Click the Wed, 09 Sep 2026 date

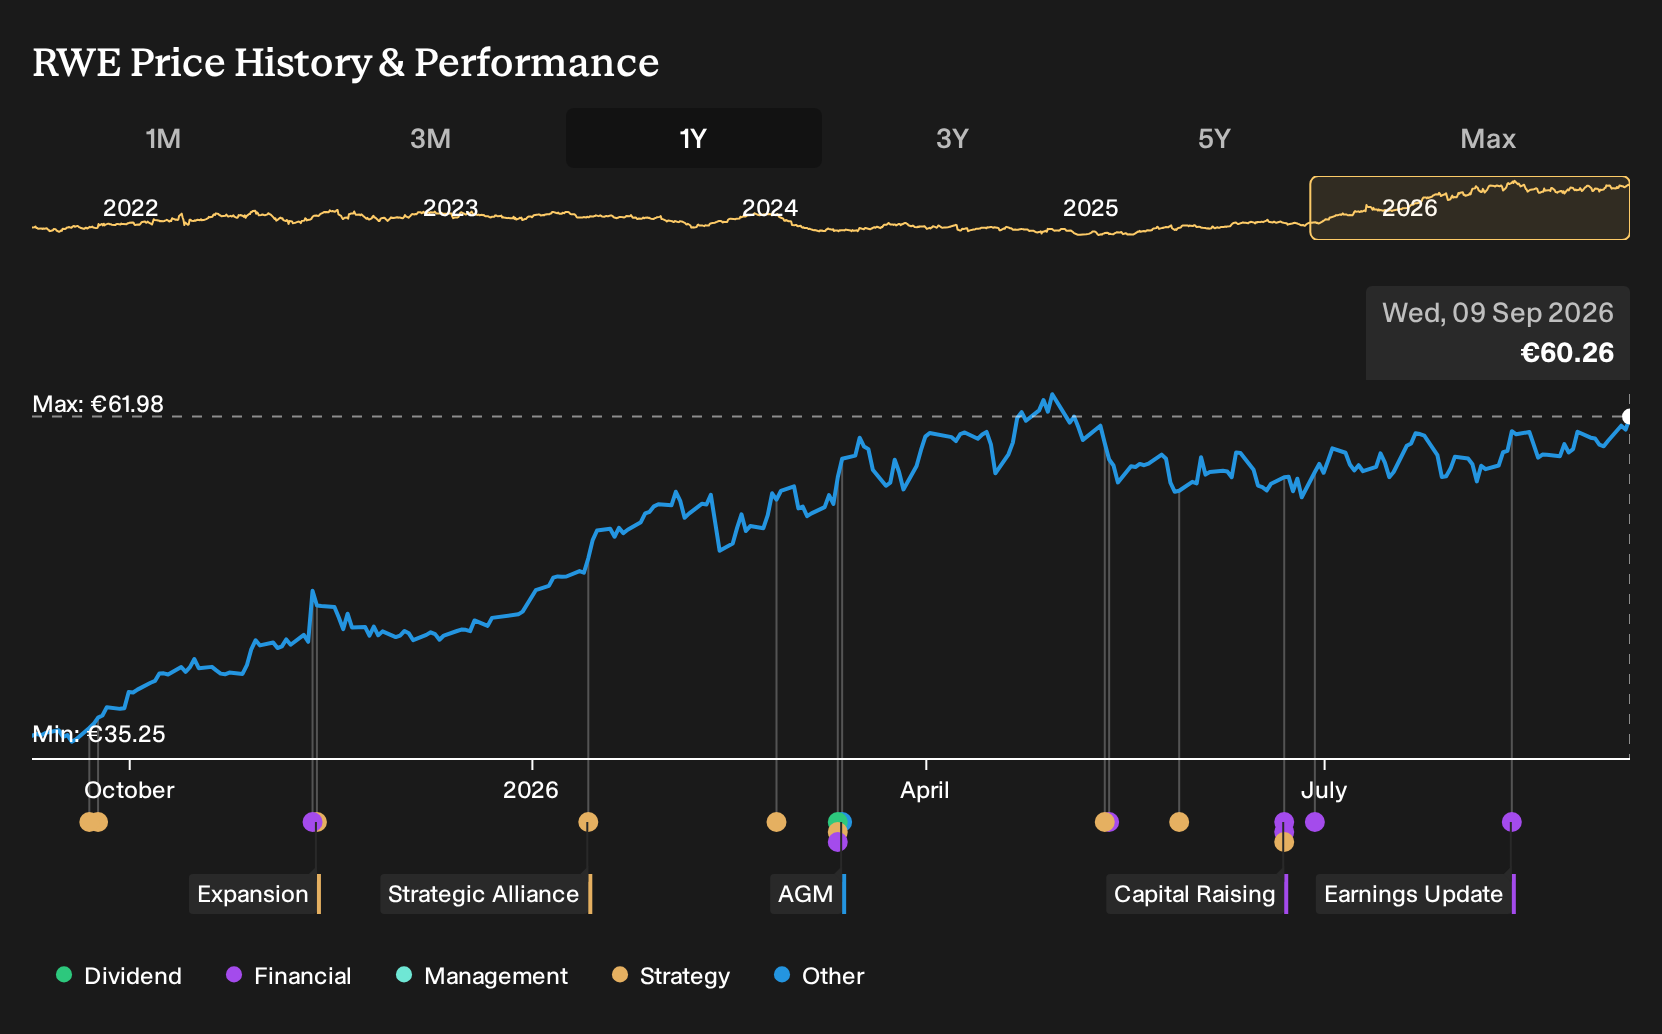click(1498, 313)
